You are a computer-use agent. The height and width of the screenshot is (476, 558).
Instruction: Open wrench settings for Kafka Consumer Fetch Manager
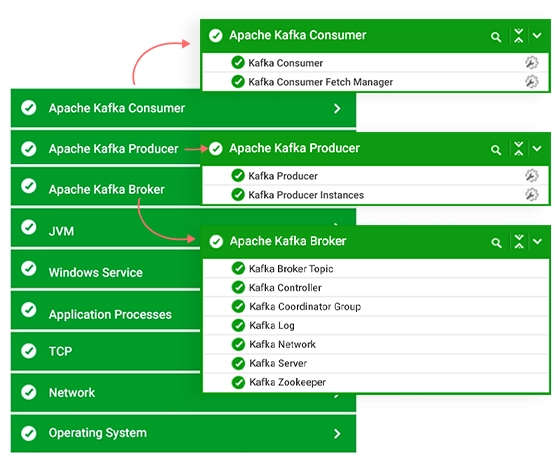(532, 81)
